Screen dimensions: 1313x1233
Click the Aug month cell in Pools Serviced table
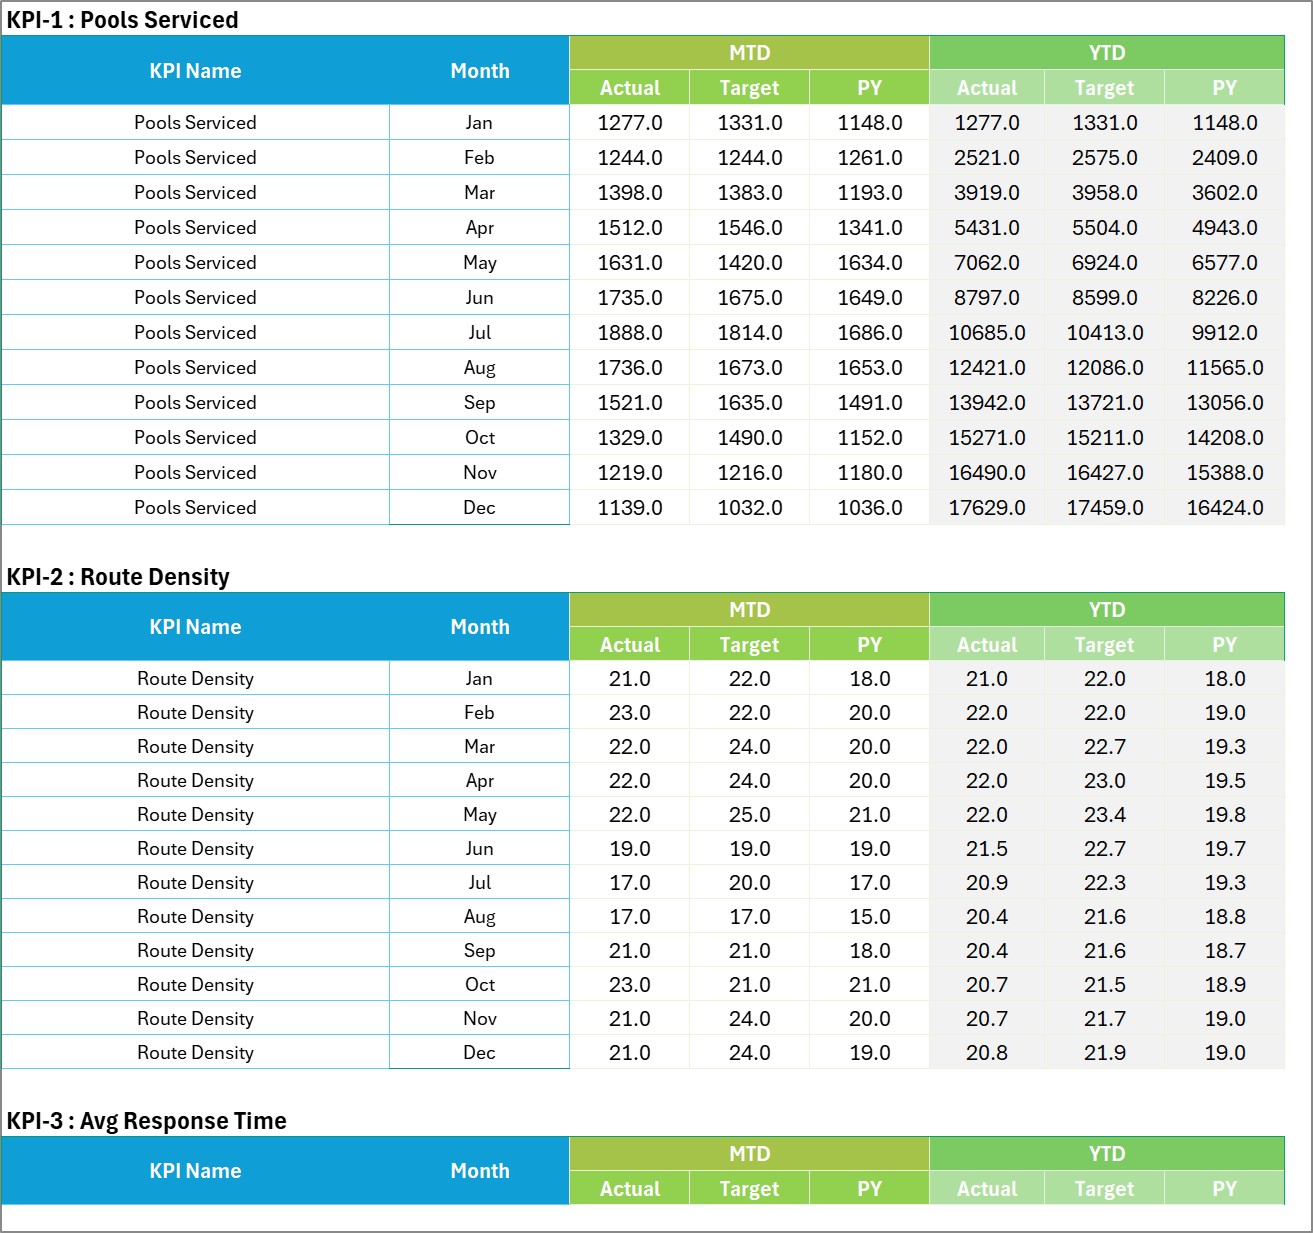click(x=480, y=368)
